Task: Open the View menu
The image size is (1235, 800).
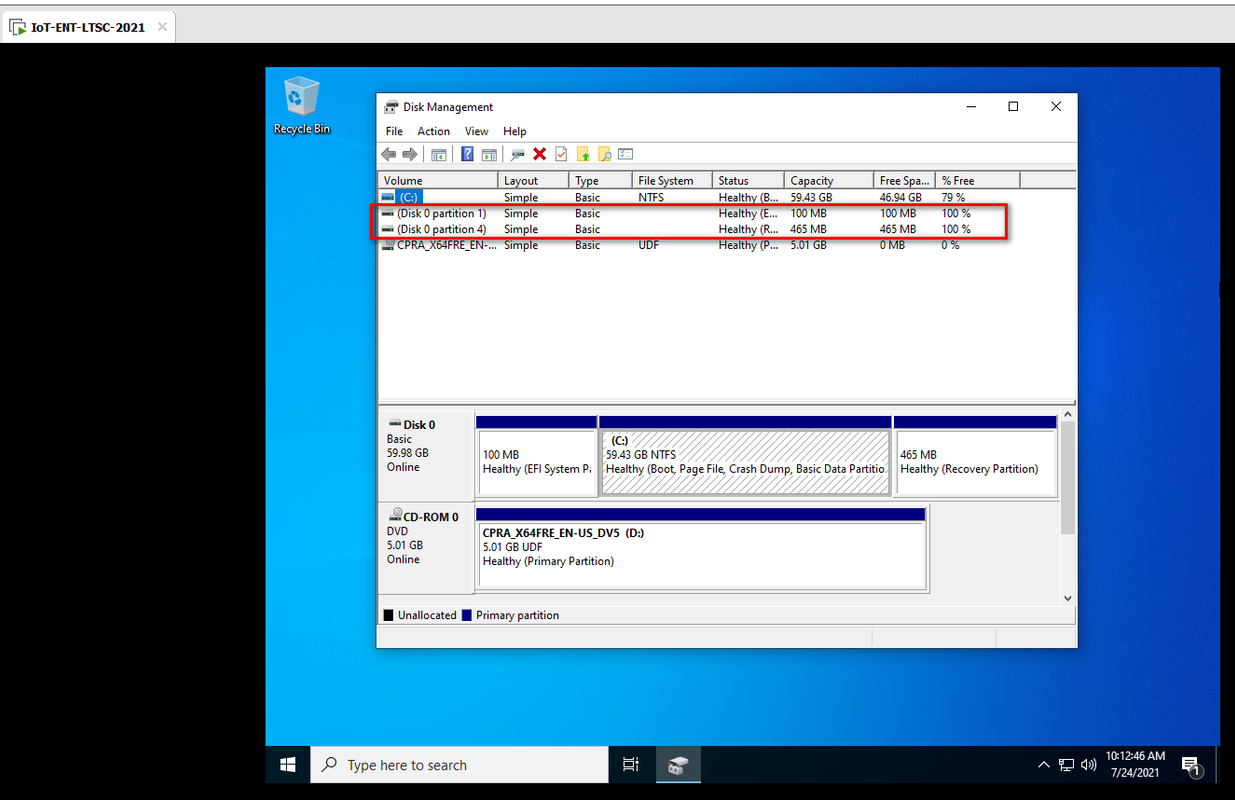Action: 476,131
